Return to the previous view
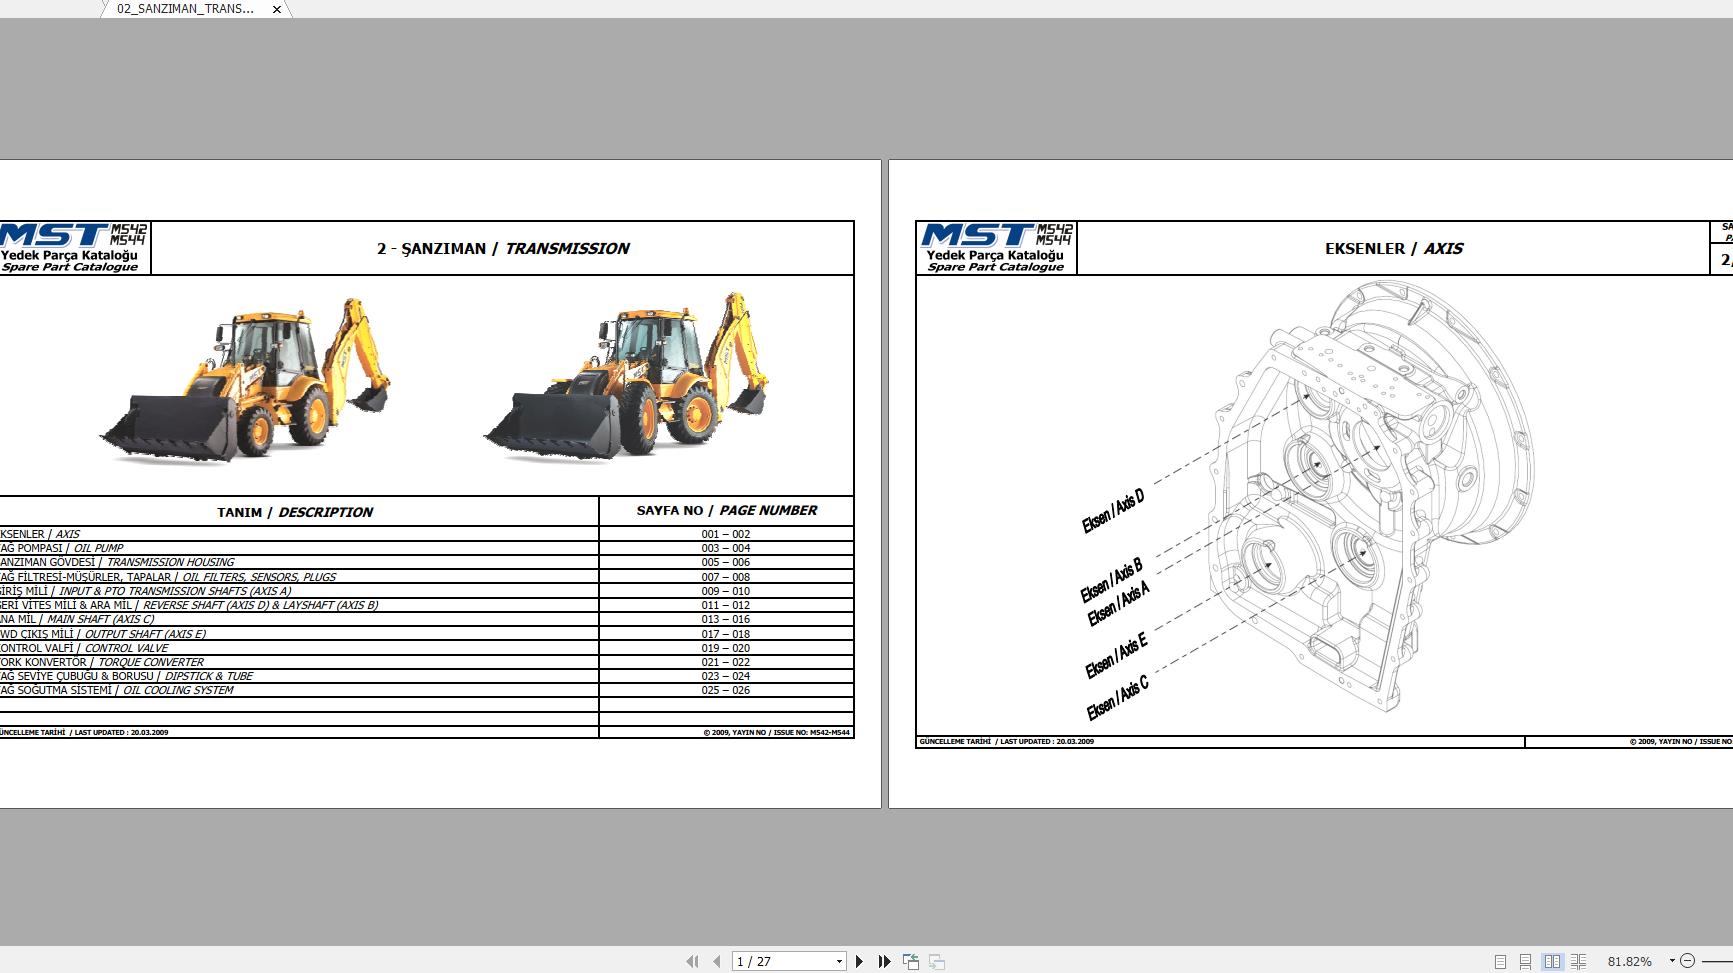 coord(911,961)
